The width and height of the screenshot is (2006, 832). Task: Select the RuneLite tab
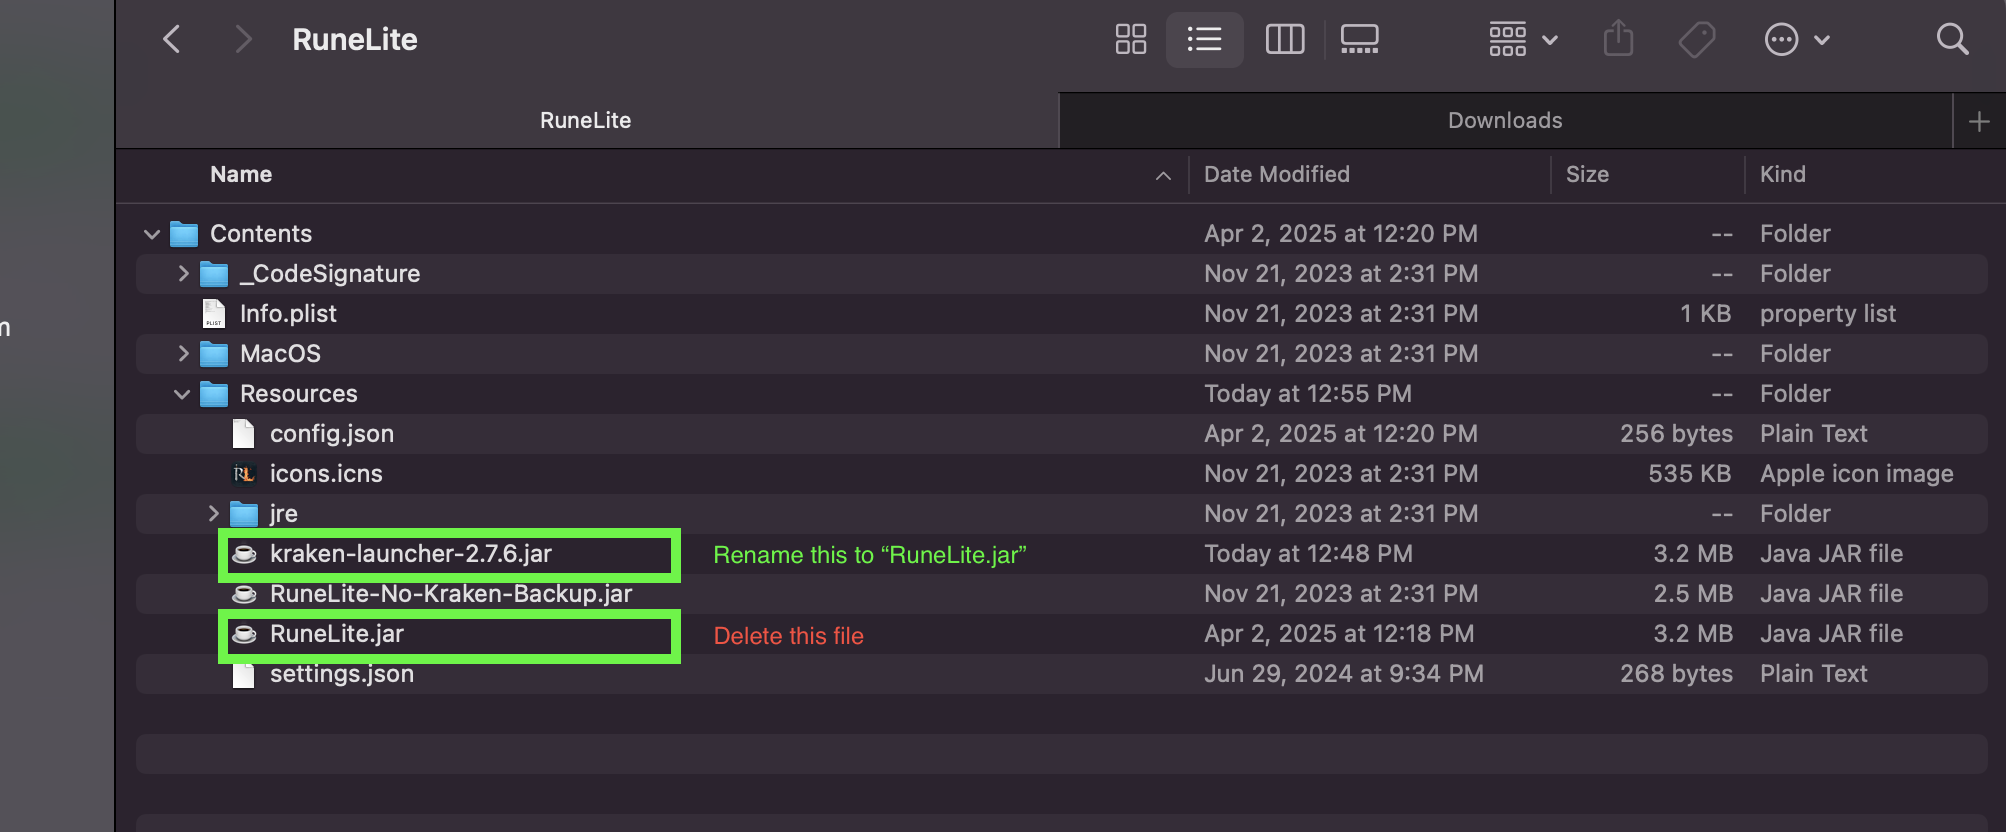586,121
